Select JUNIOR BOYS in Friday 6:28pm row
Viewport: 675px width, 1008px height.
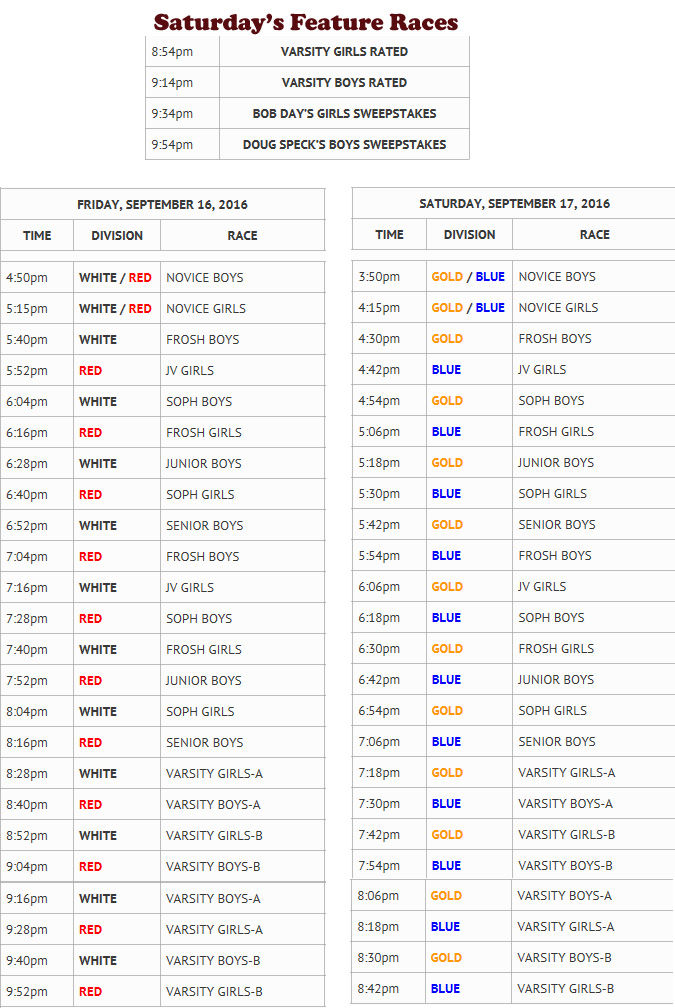(x=203, y=464)
